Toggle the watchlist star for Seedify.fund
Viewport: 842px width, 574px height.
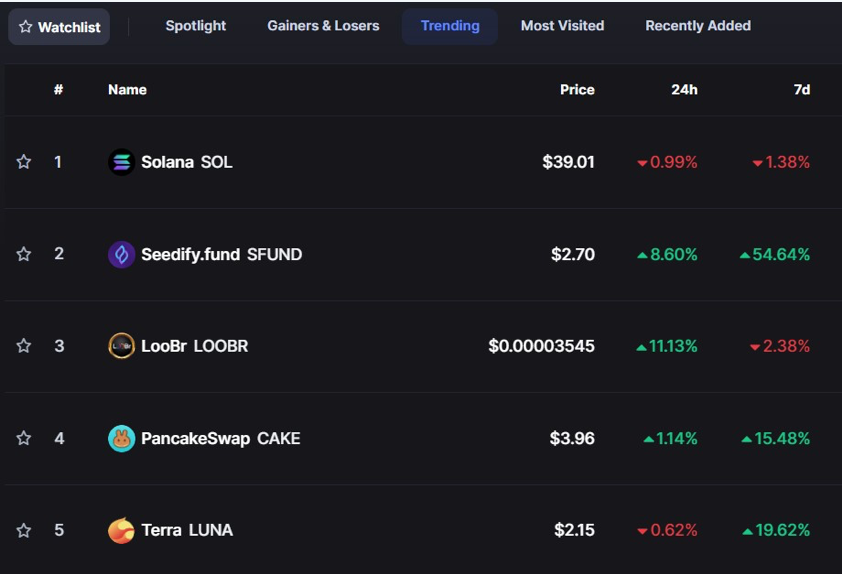click(24, 254)
